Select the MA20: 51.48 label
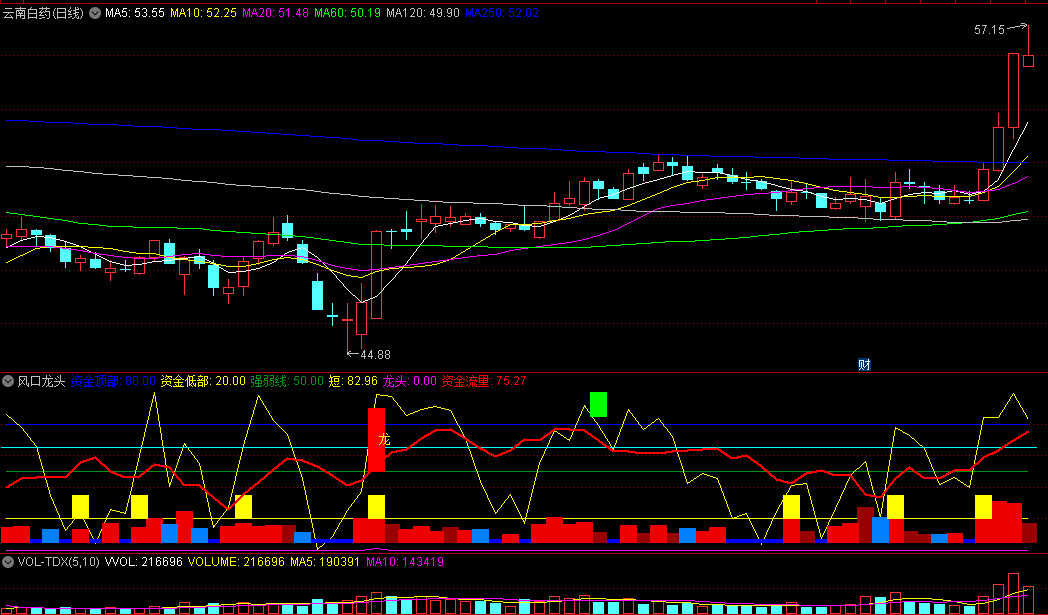This screenshot has height=615, width=1048. point(275,13)
